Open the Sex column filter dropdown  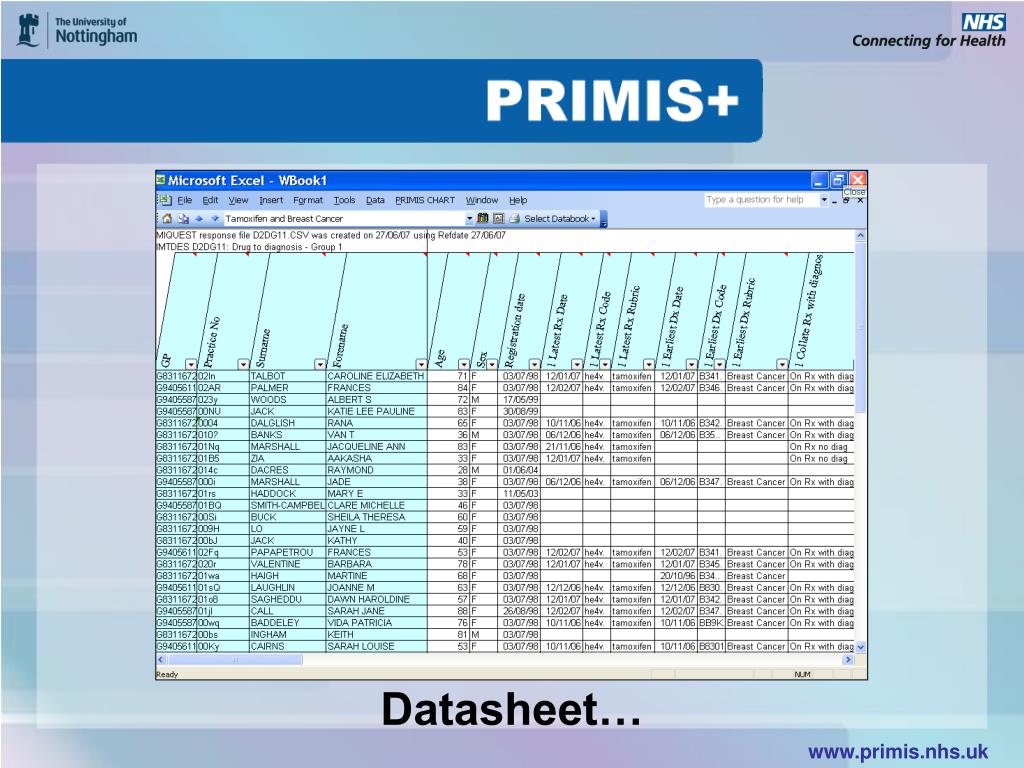point(492,364)
